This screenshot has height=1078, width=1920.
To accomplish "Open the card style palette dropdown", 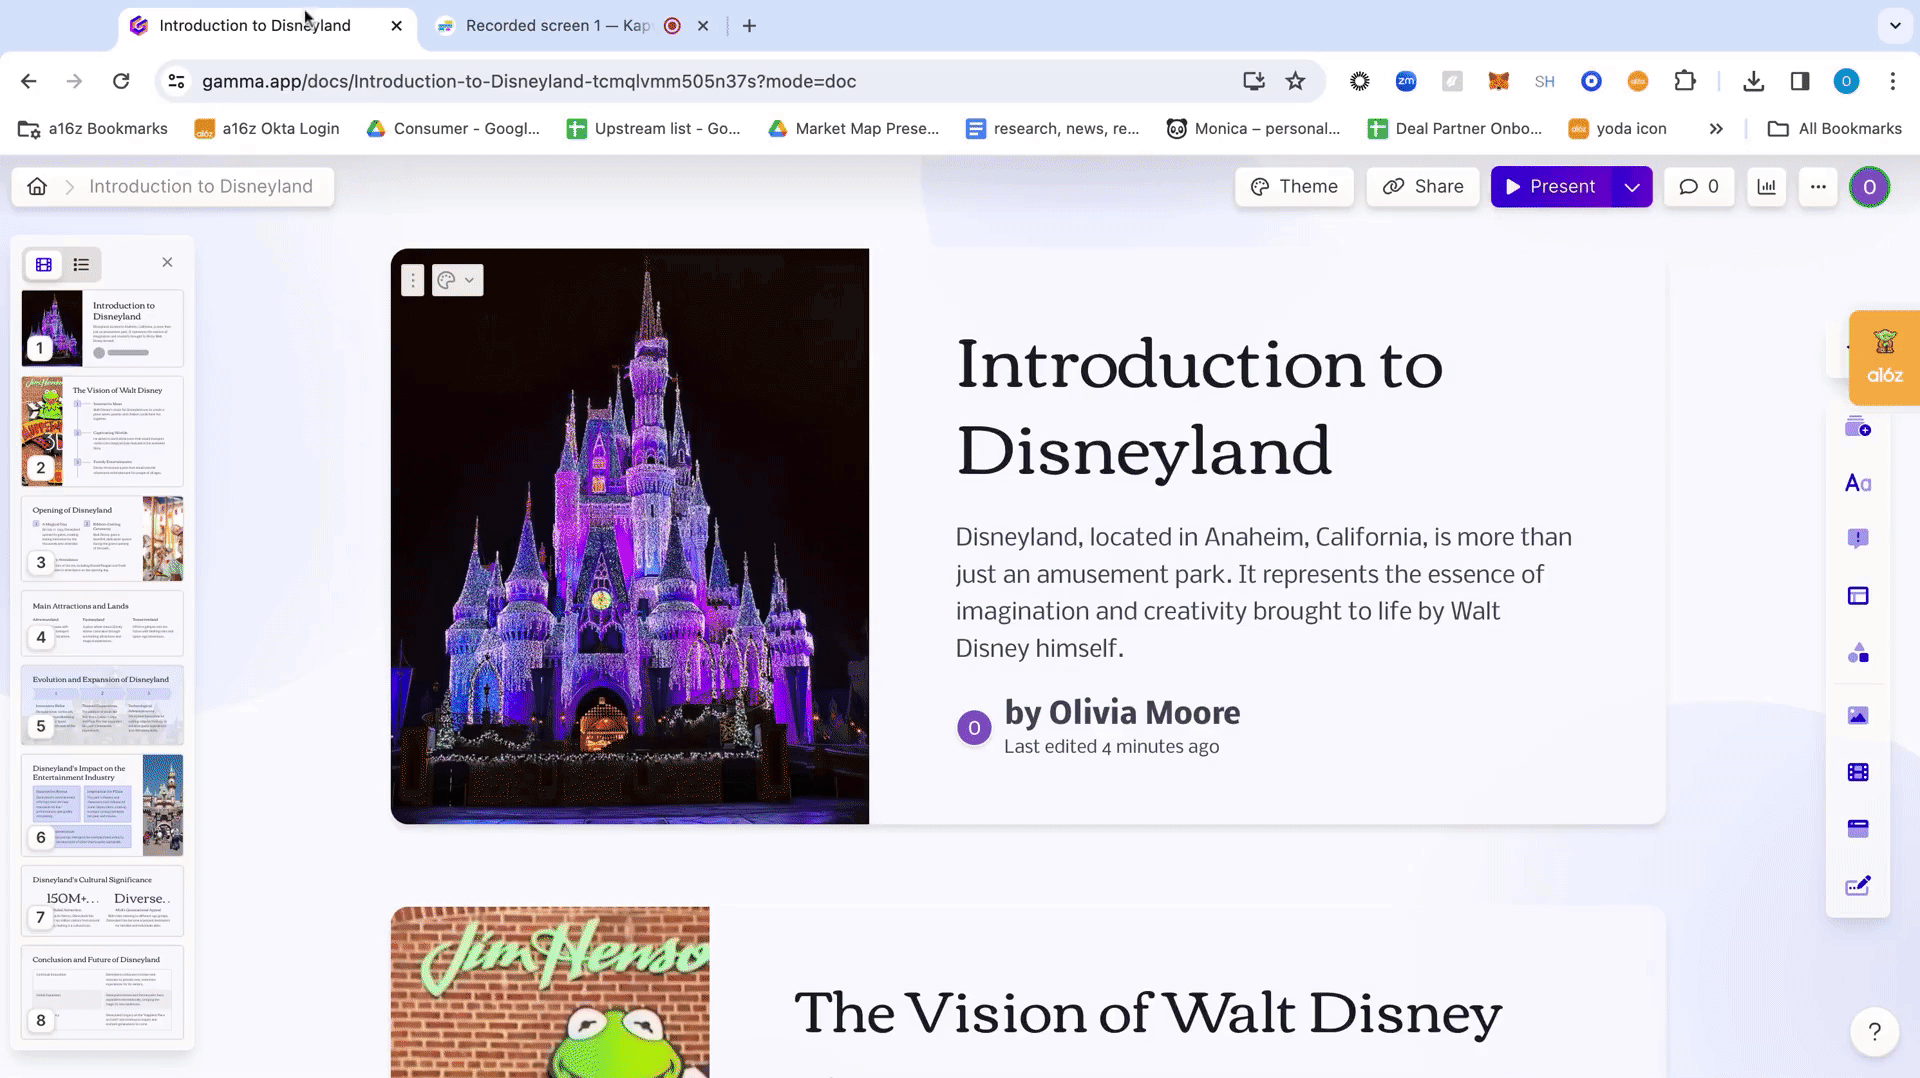I will point(457,280).
